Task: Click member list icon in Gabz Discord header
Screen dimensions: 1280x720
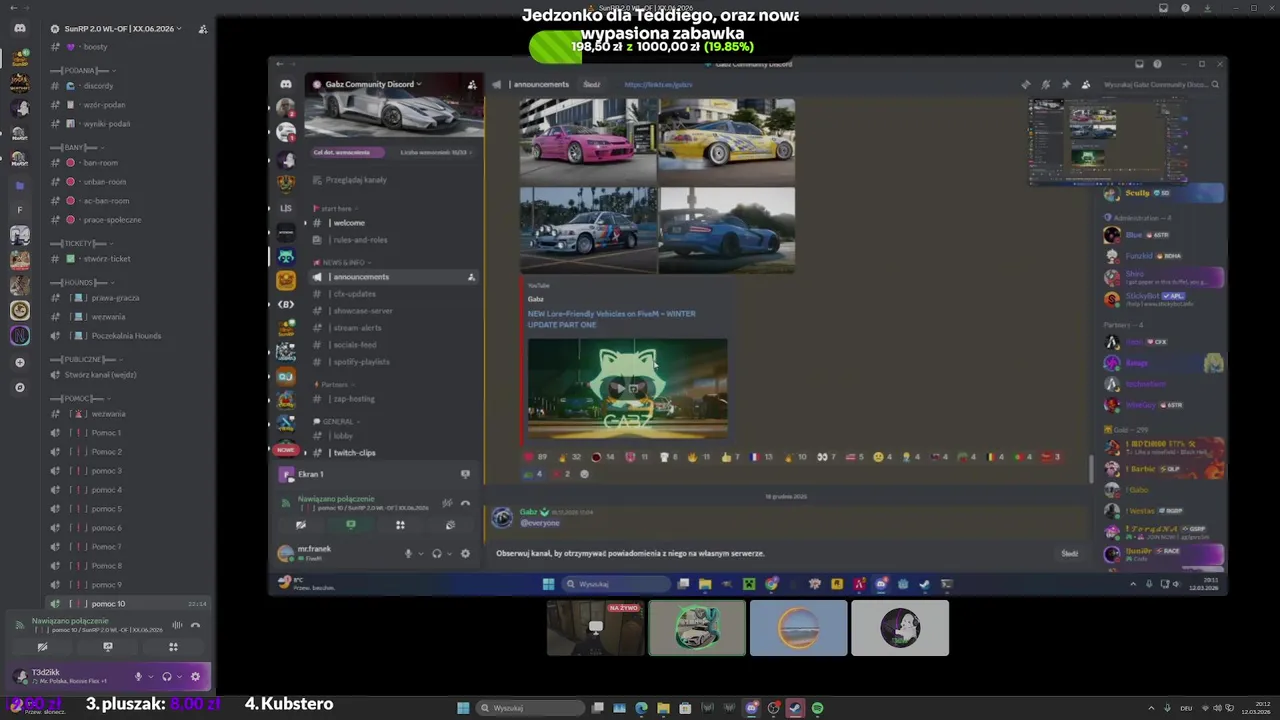Action: coord(1086,85)
